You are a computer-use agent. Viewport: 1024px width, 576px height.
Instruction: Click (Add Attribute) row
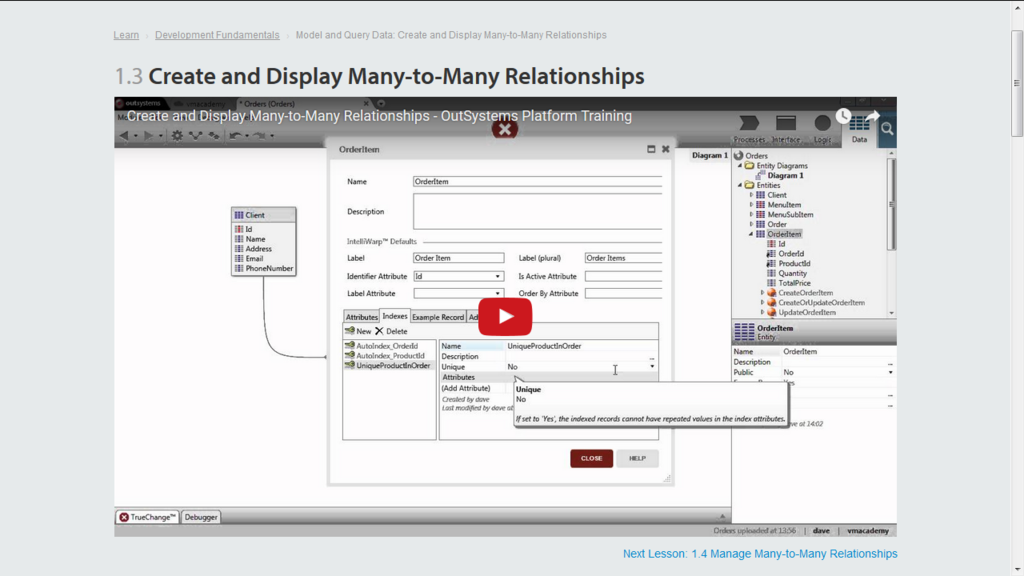pos(466,388)
